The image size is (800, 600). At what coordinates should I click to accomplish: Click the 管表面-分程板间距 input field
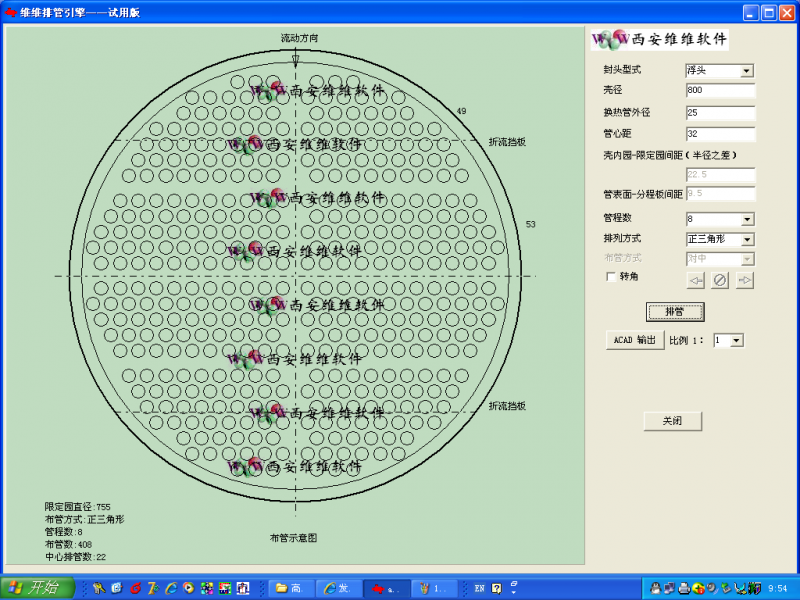point(720,193)
